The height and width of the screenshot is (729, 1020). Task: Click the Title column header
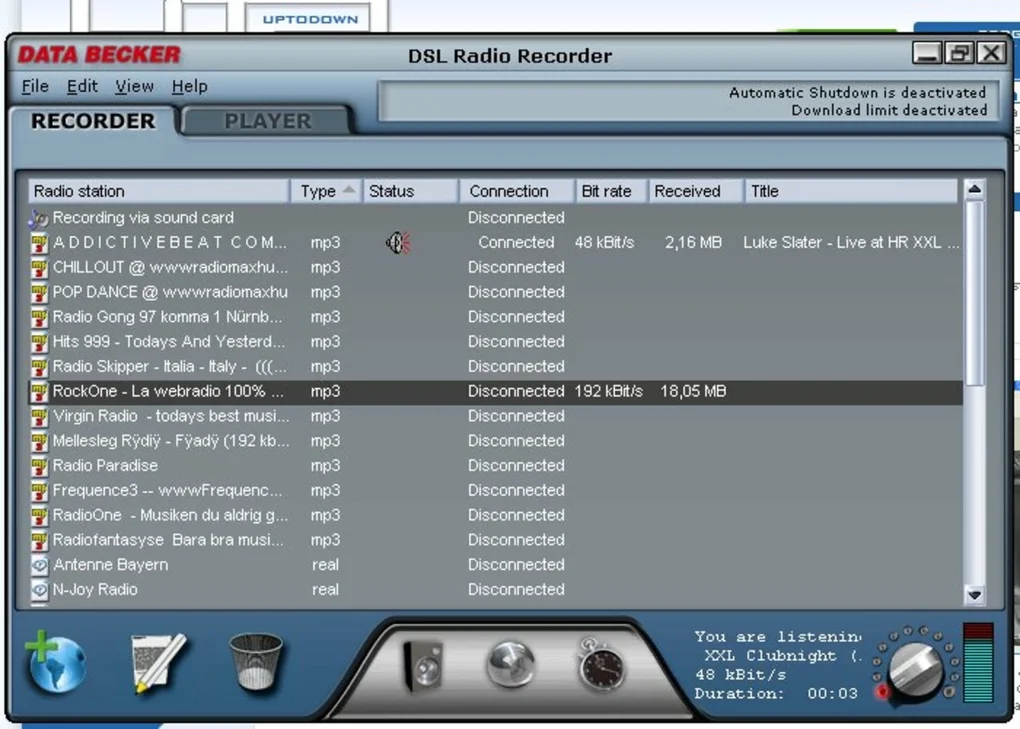851,191
